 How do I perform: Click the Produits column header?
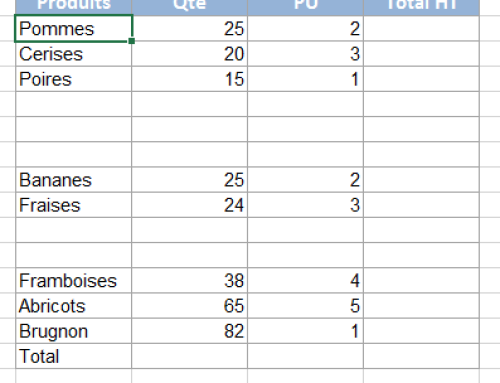pos(73,7)
